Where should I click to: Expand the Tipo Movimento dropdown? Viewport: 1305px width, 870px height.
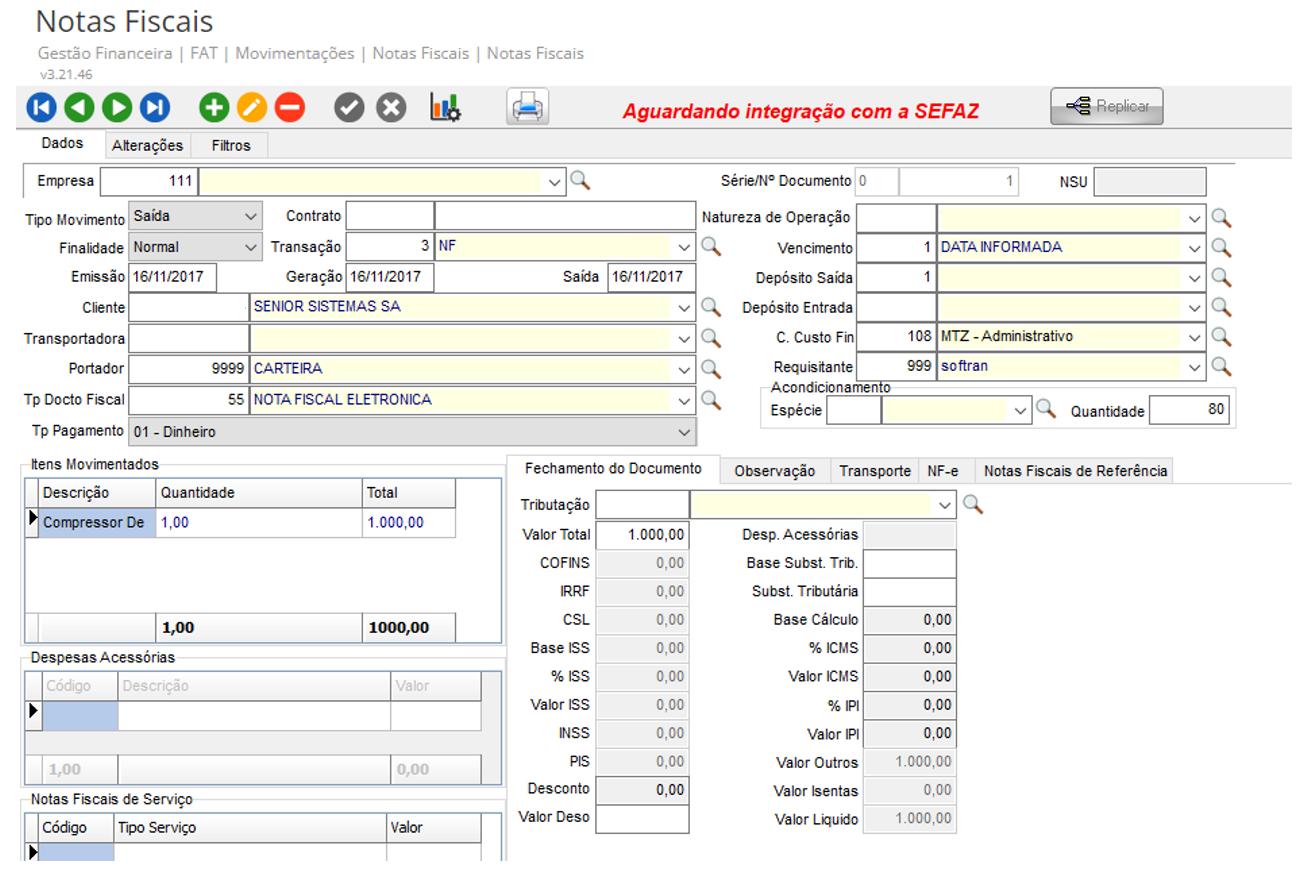pos(250,216)
